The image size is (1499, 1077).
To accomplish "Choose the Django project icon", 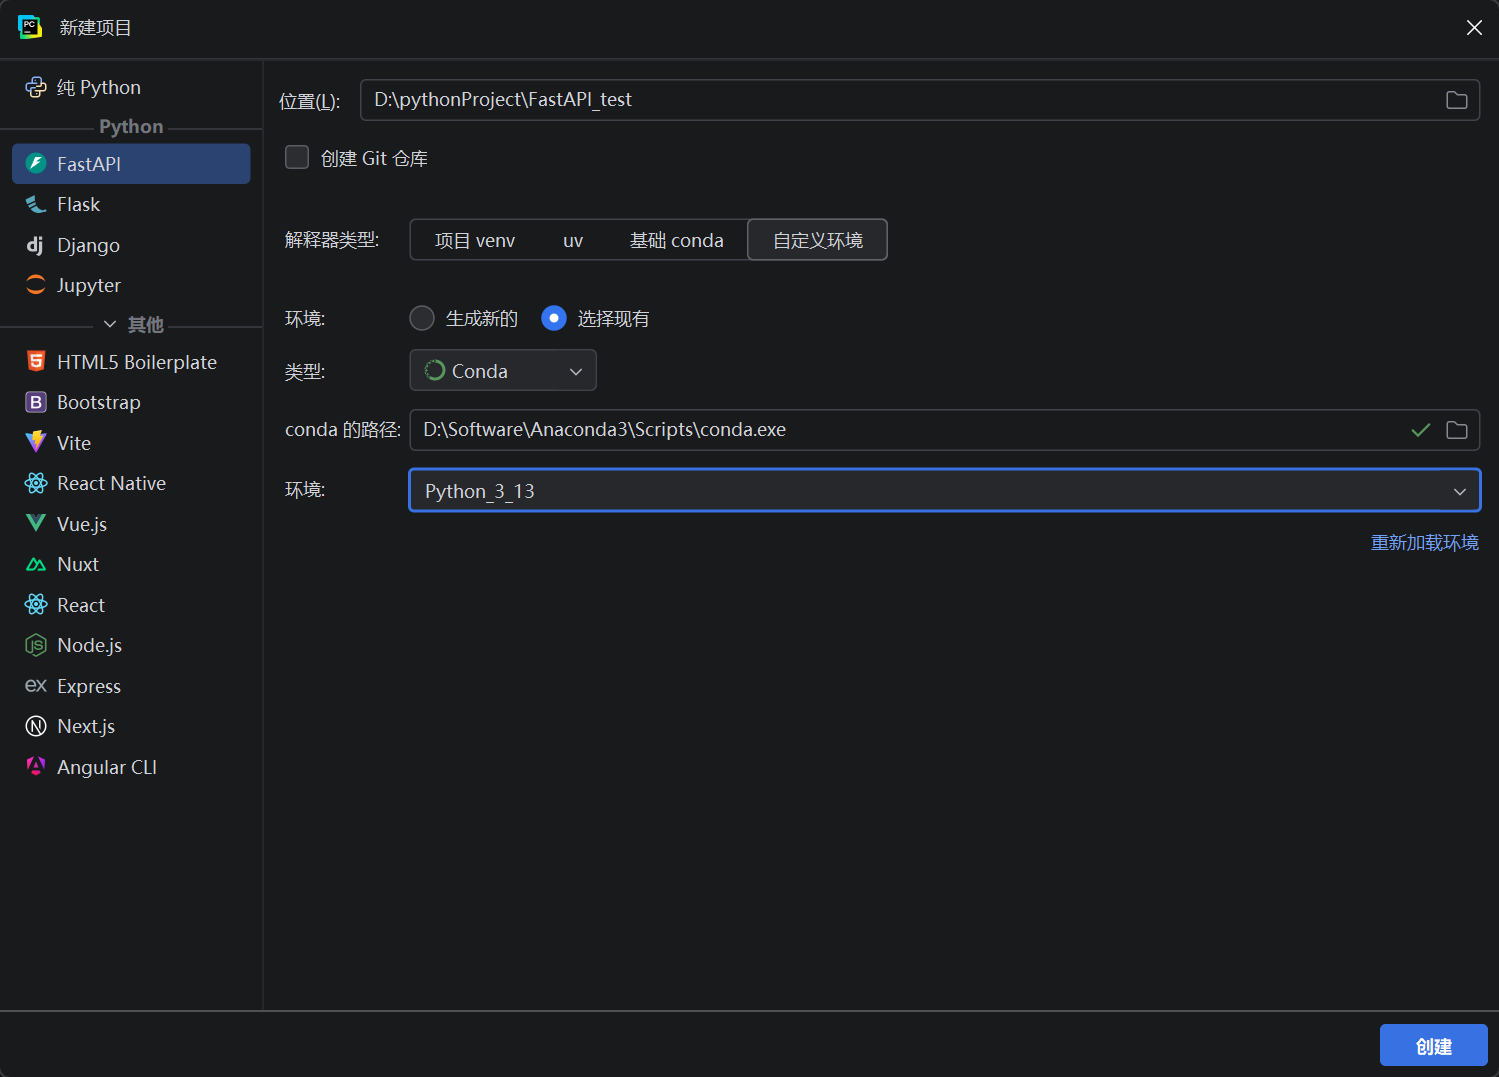I will [35, 245].
